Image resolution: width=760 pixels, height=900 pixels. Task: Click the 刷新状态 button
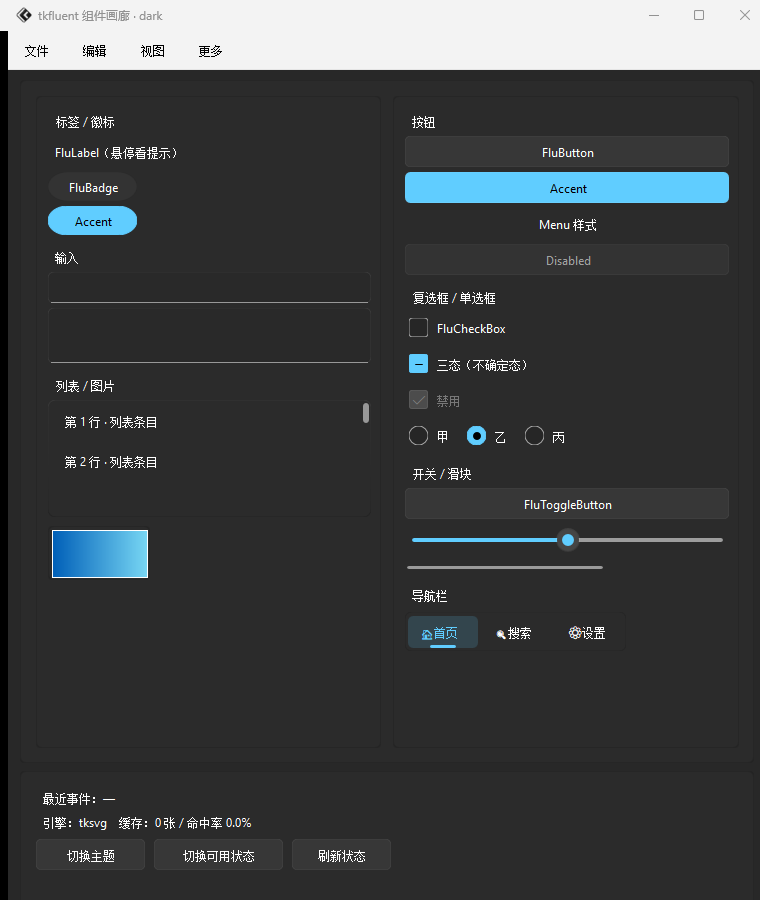342,855
